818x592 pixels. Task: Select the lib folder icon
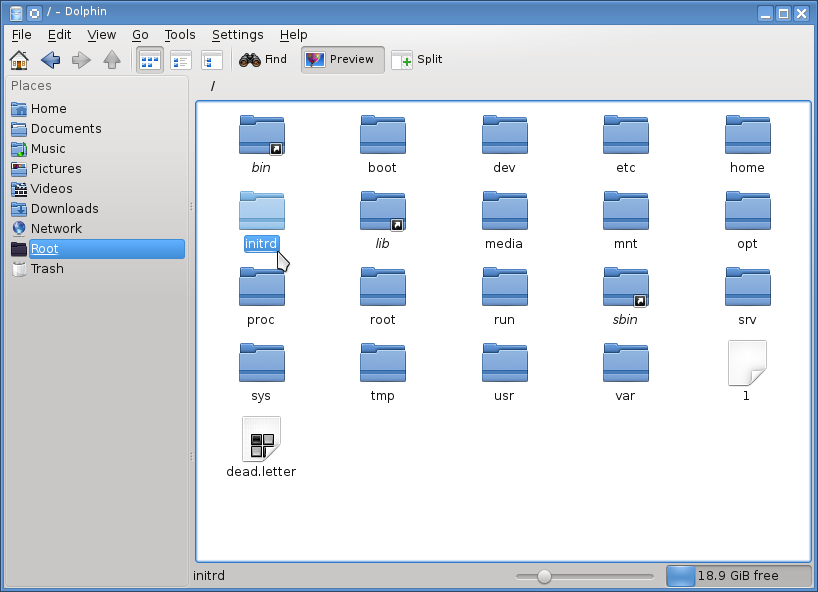383,211
